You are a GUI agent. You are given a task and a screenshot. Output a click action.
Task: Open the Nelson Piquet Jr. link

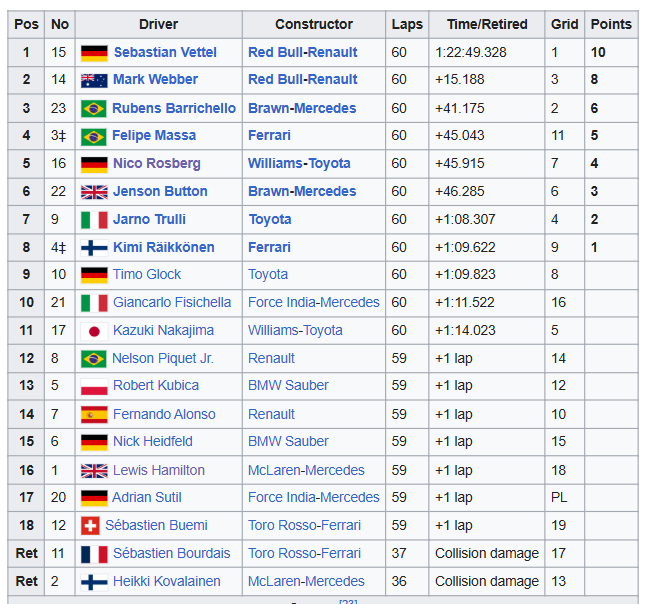tap(163, 358)
